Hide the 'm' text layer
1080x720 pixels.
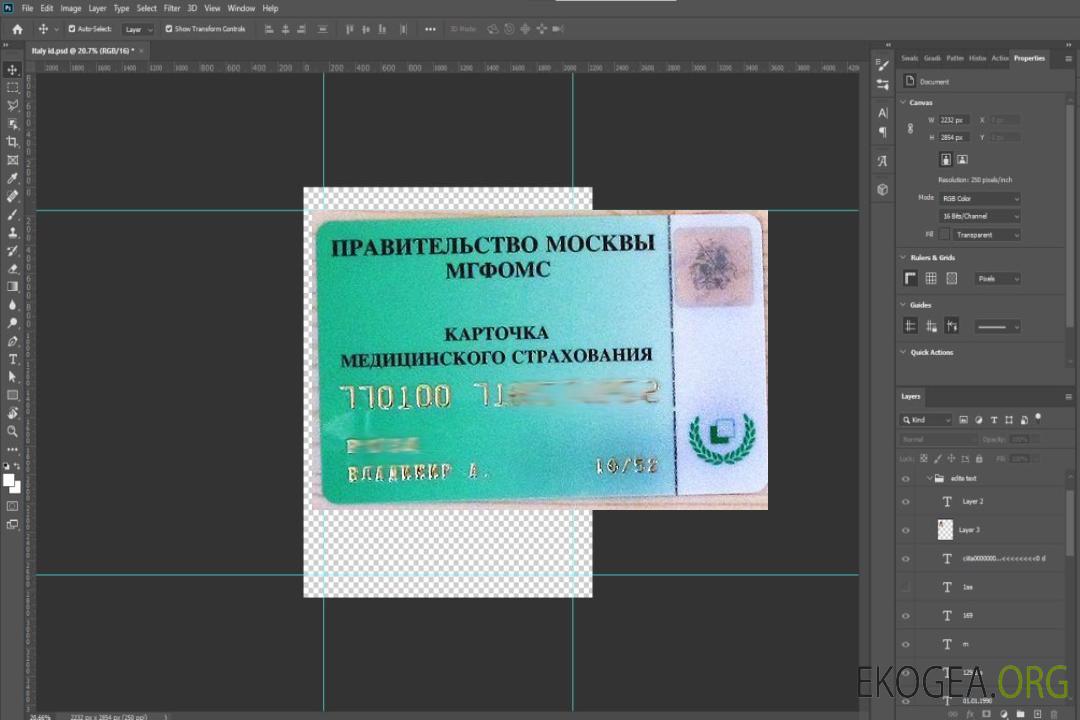point(906,645)
